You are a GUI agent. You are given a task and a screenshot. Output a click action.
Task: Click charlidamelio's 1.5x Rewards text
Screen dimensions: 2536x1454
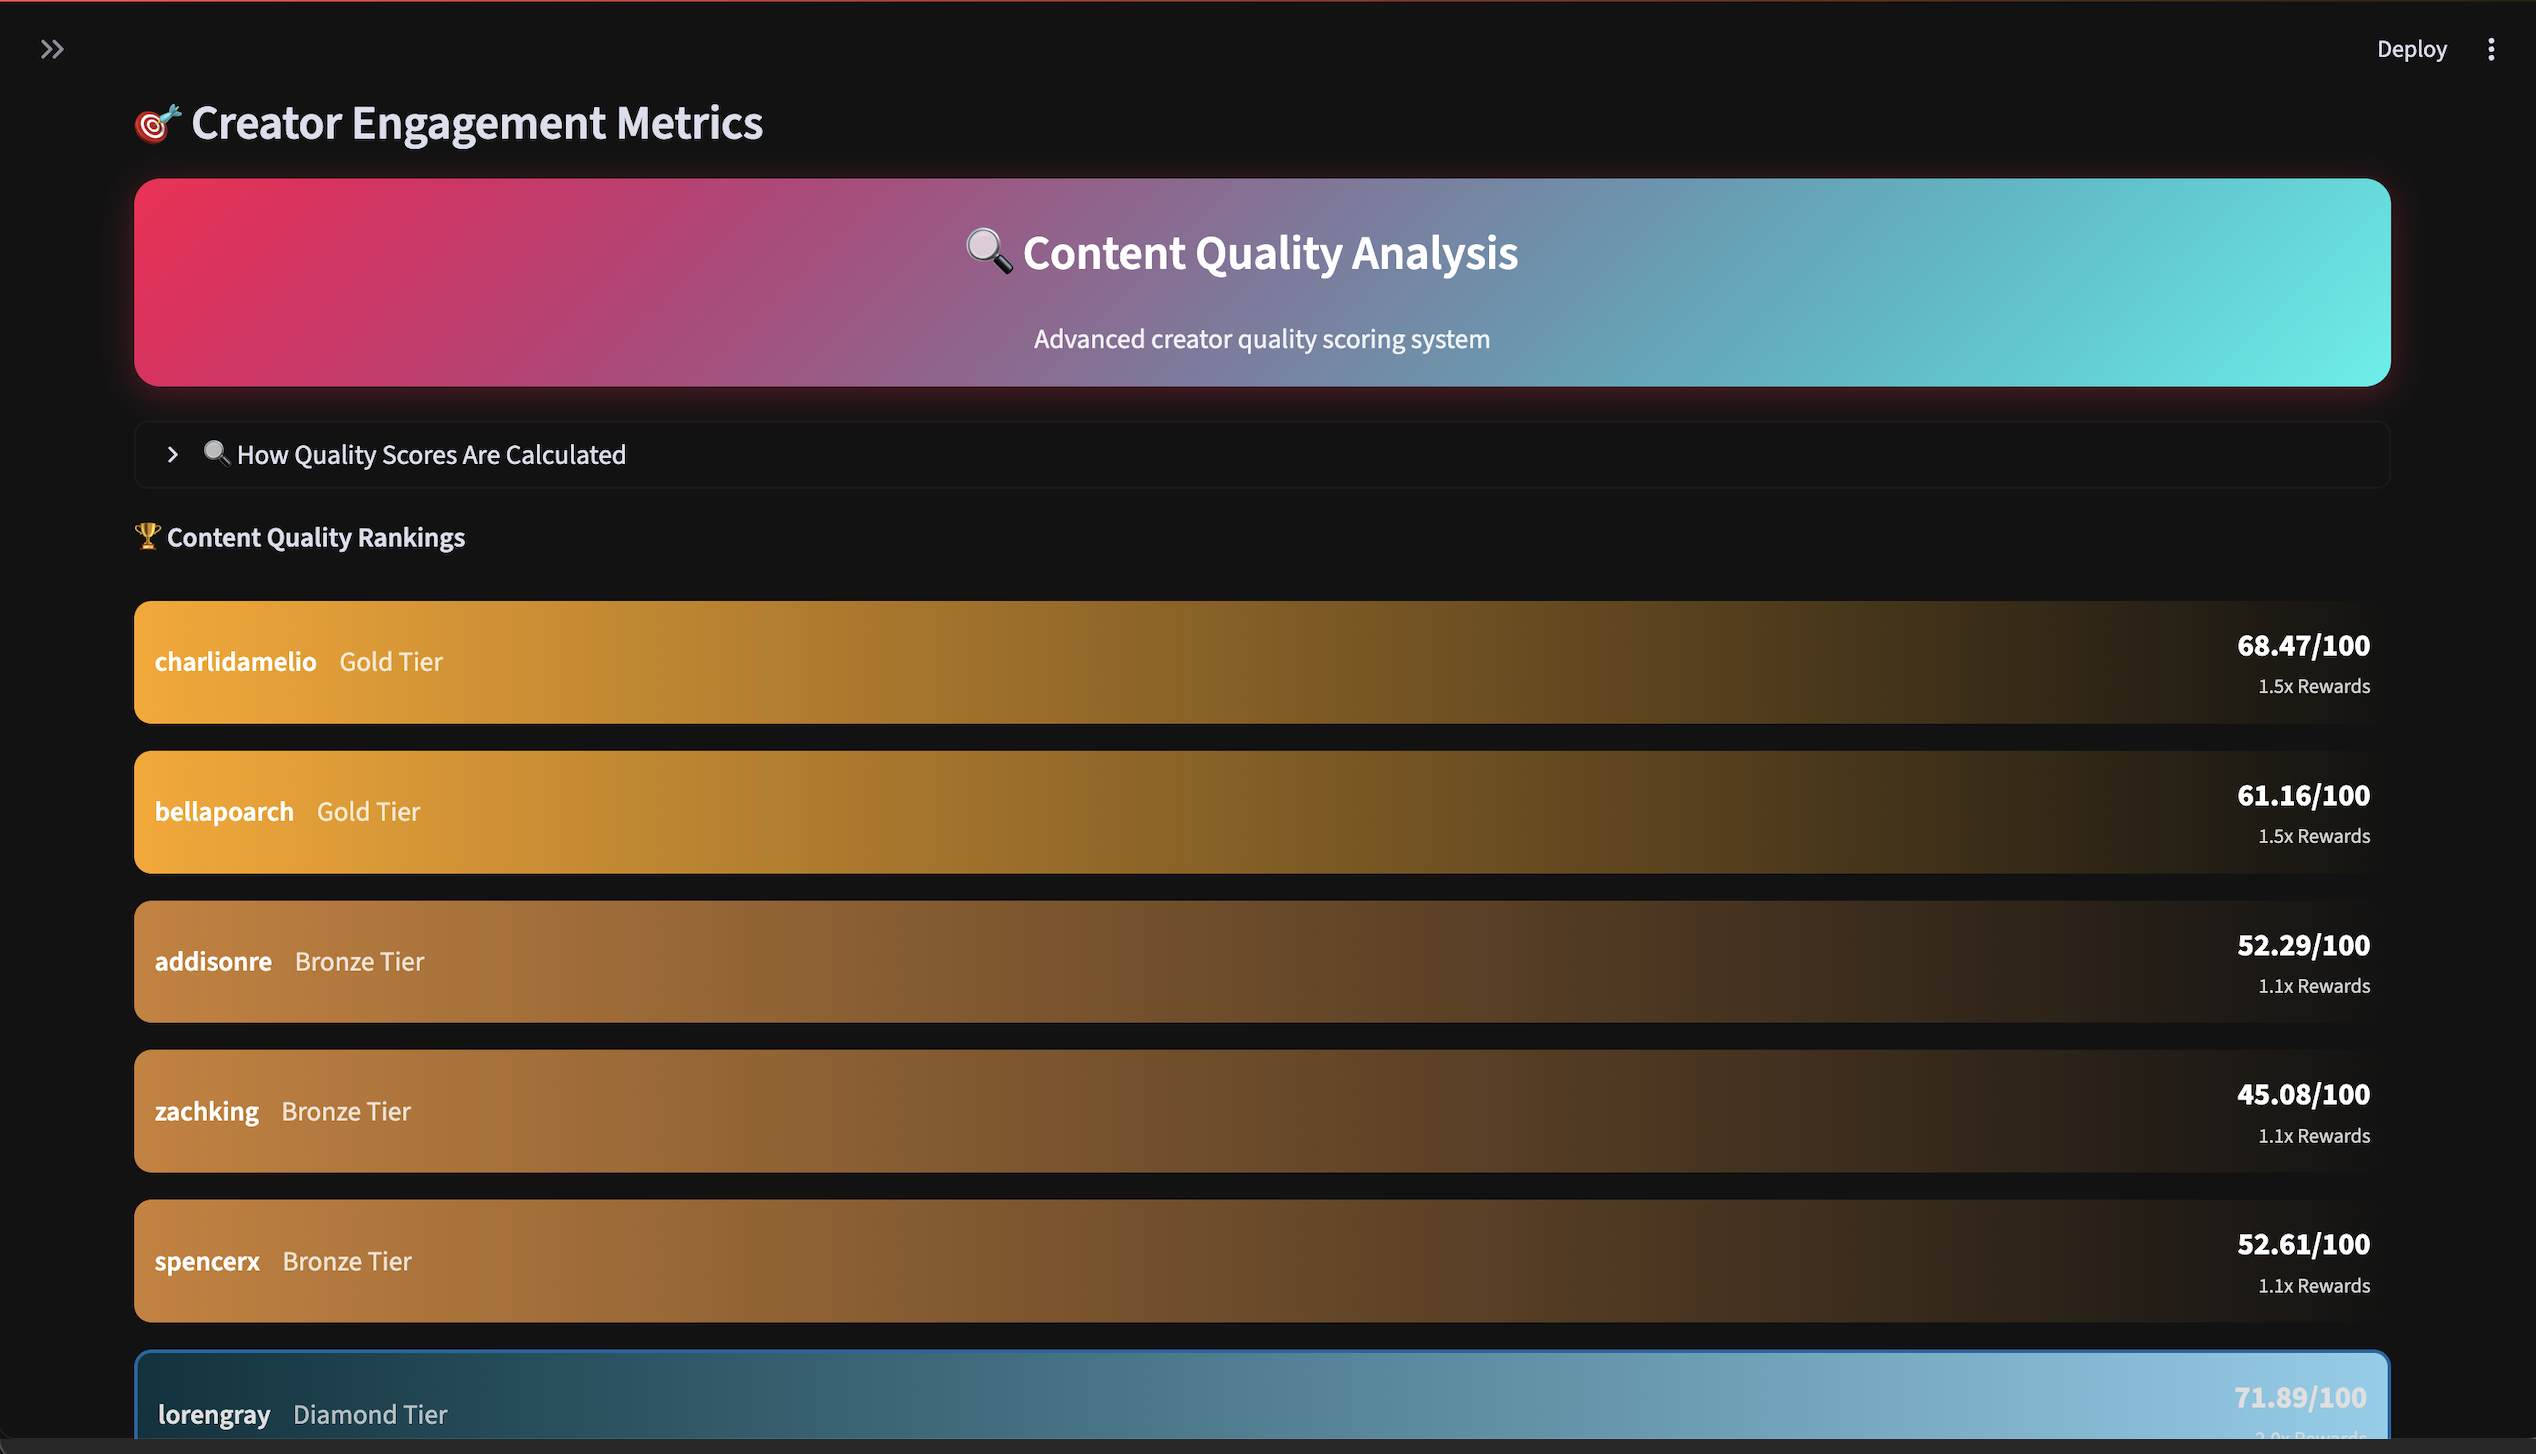(x=2313, y=687)
